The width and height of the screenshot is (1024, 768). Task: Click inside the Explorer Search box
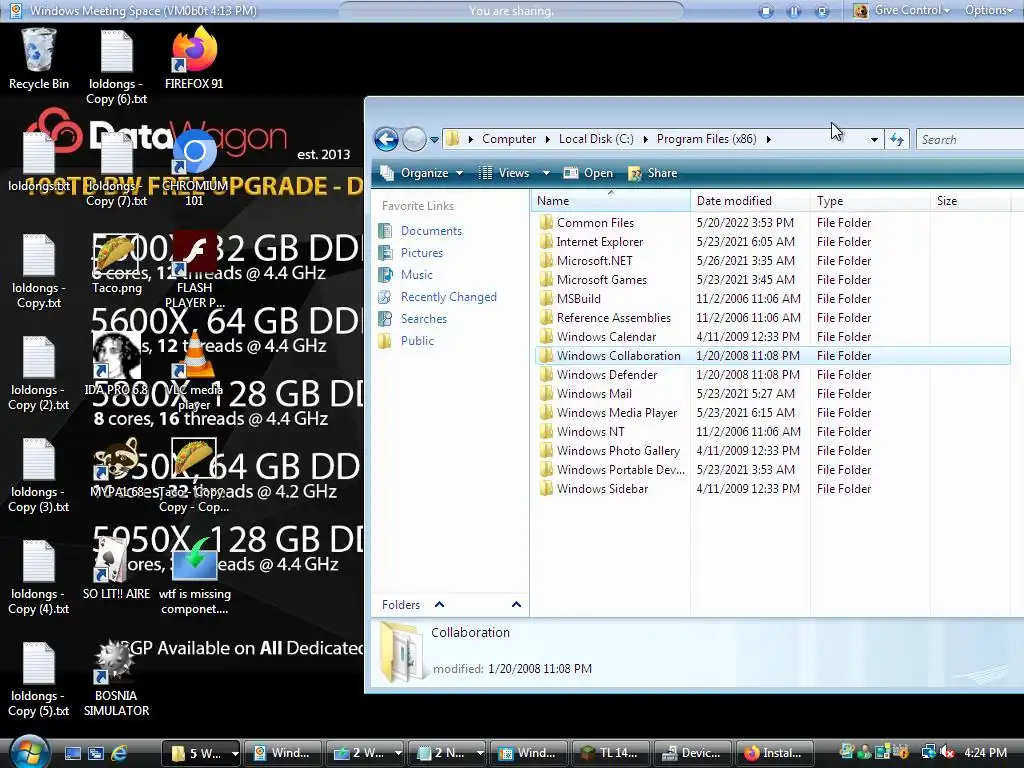[x=970, y=139]
